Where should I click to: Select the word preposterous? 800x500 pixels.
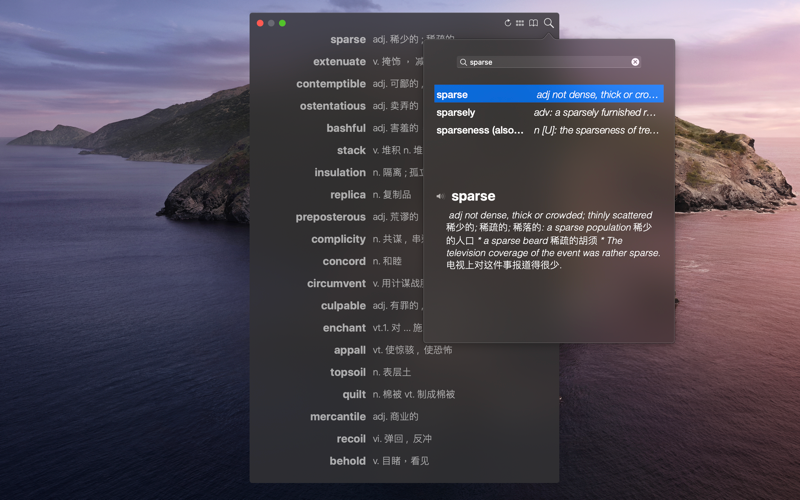(330, 217)
